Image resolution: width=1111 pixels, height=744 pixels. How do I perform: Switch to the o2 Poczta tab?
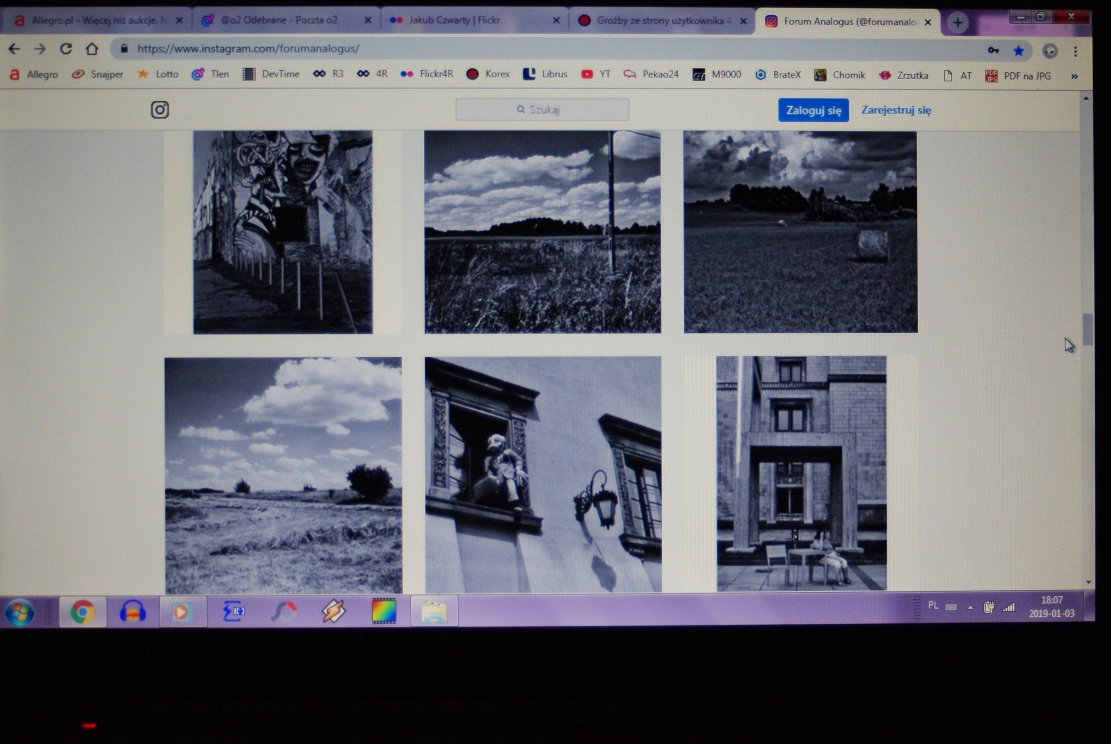point(284,20)
